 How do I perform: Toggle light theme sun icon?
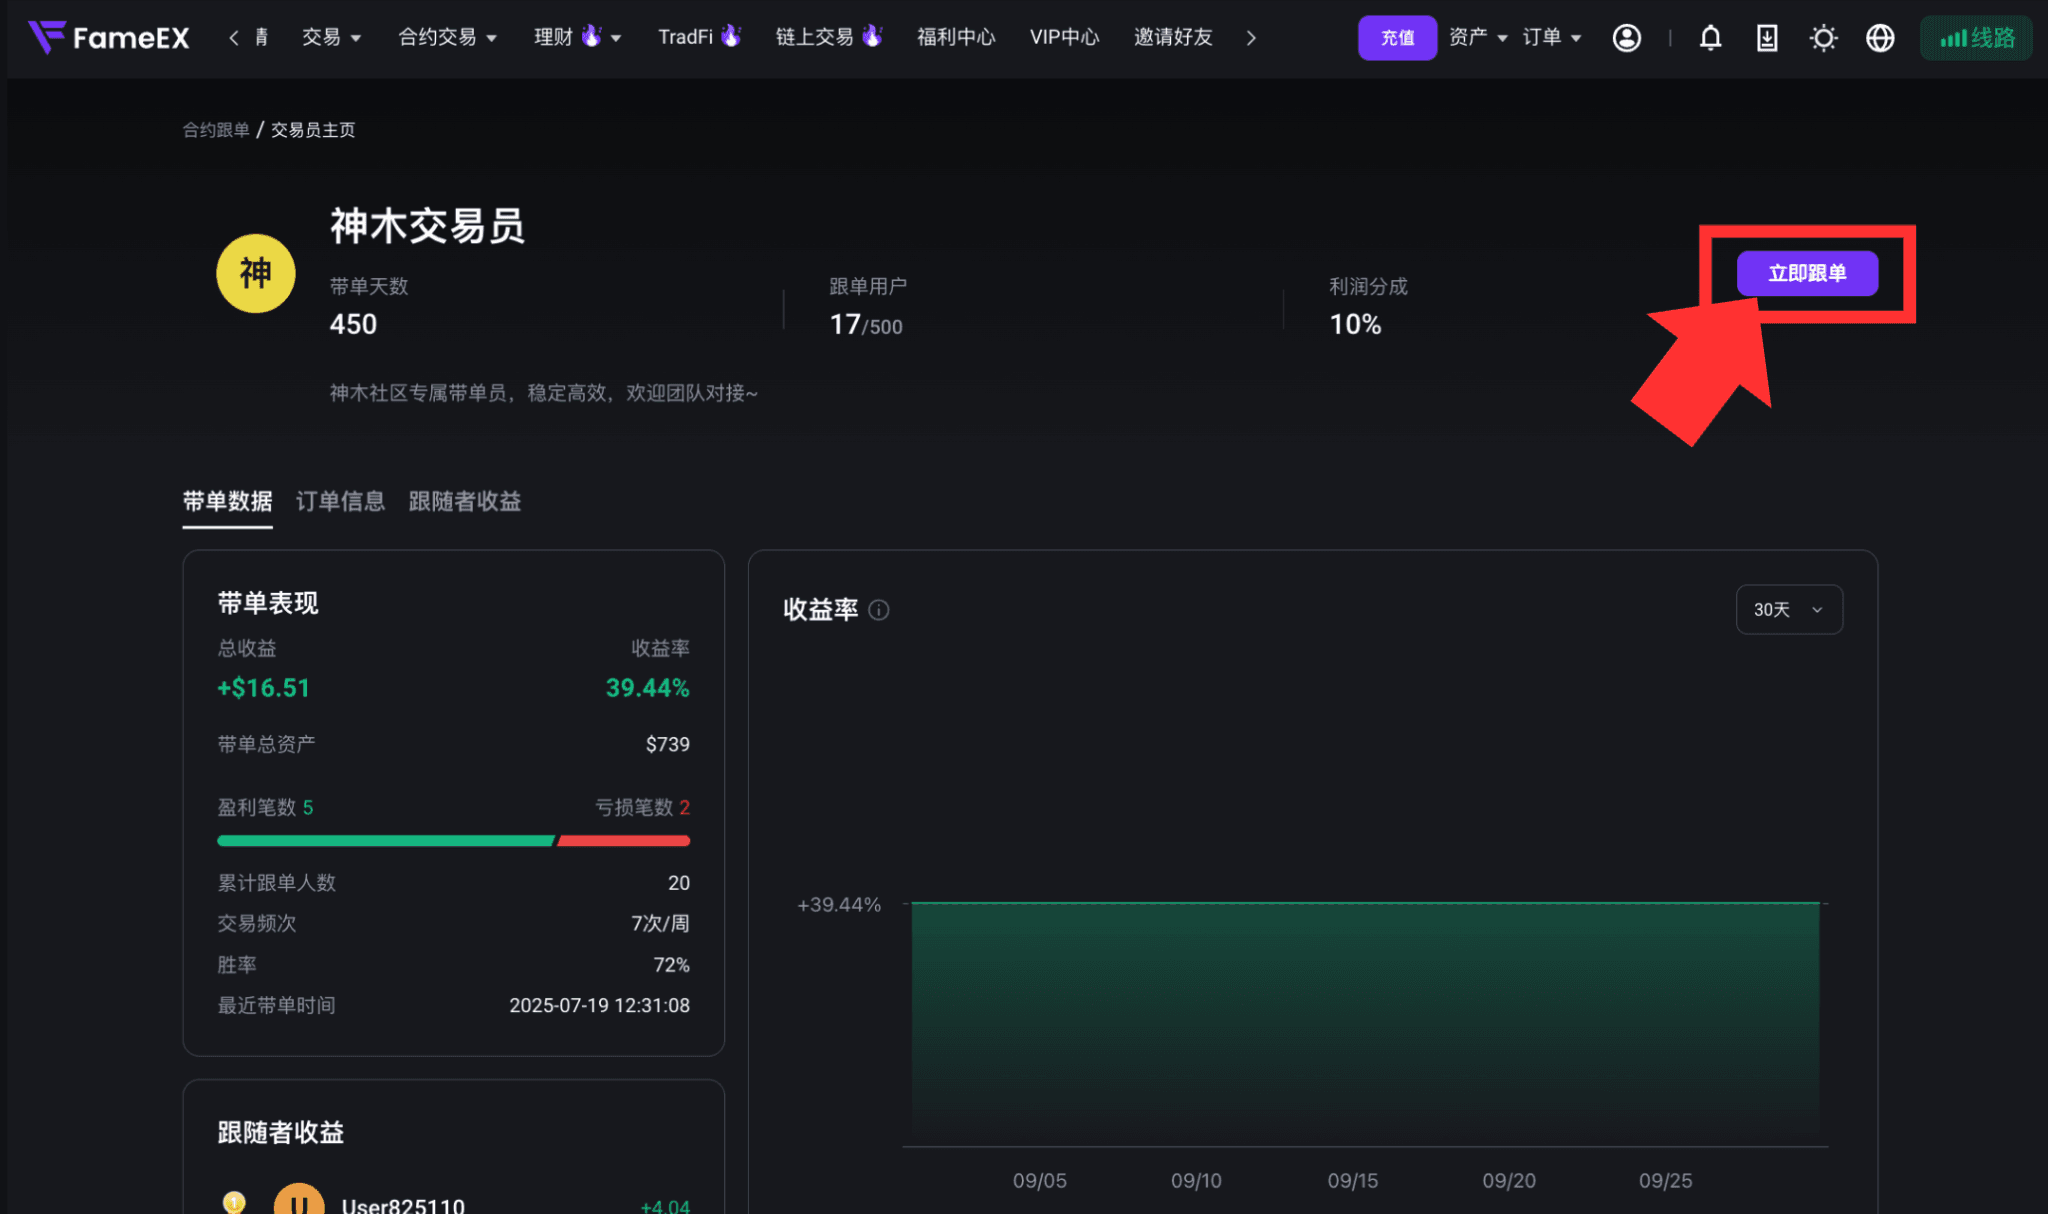(1823, 38)
